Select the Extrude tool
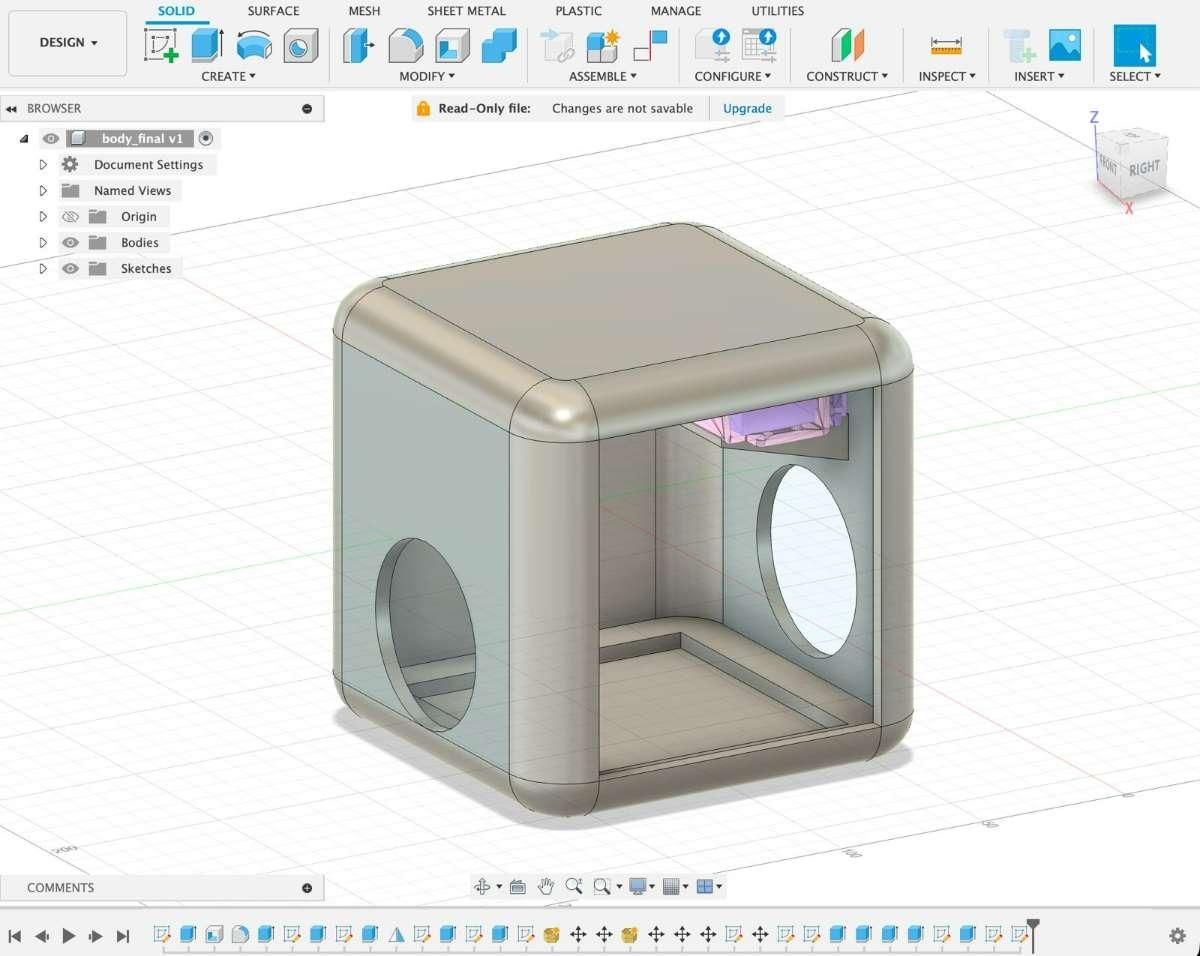The image size is (1200, 956). pyautogui.click(x=207, y=45)
